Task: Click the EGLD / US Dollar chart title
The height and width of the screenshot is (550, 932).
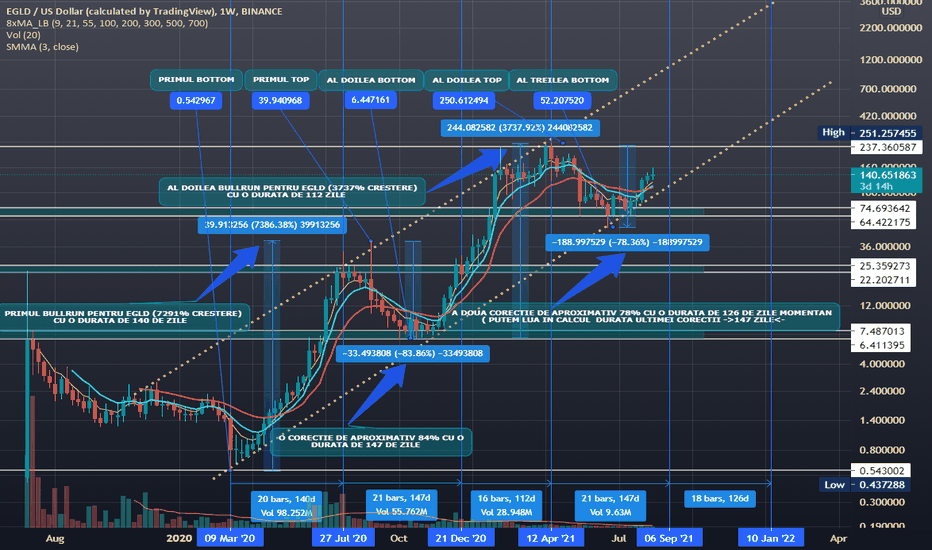Action: tap(144, 11)
